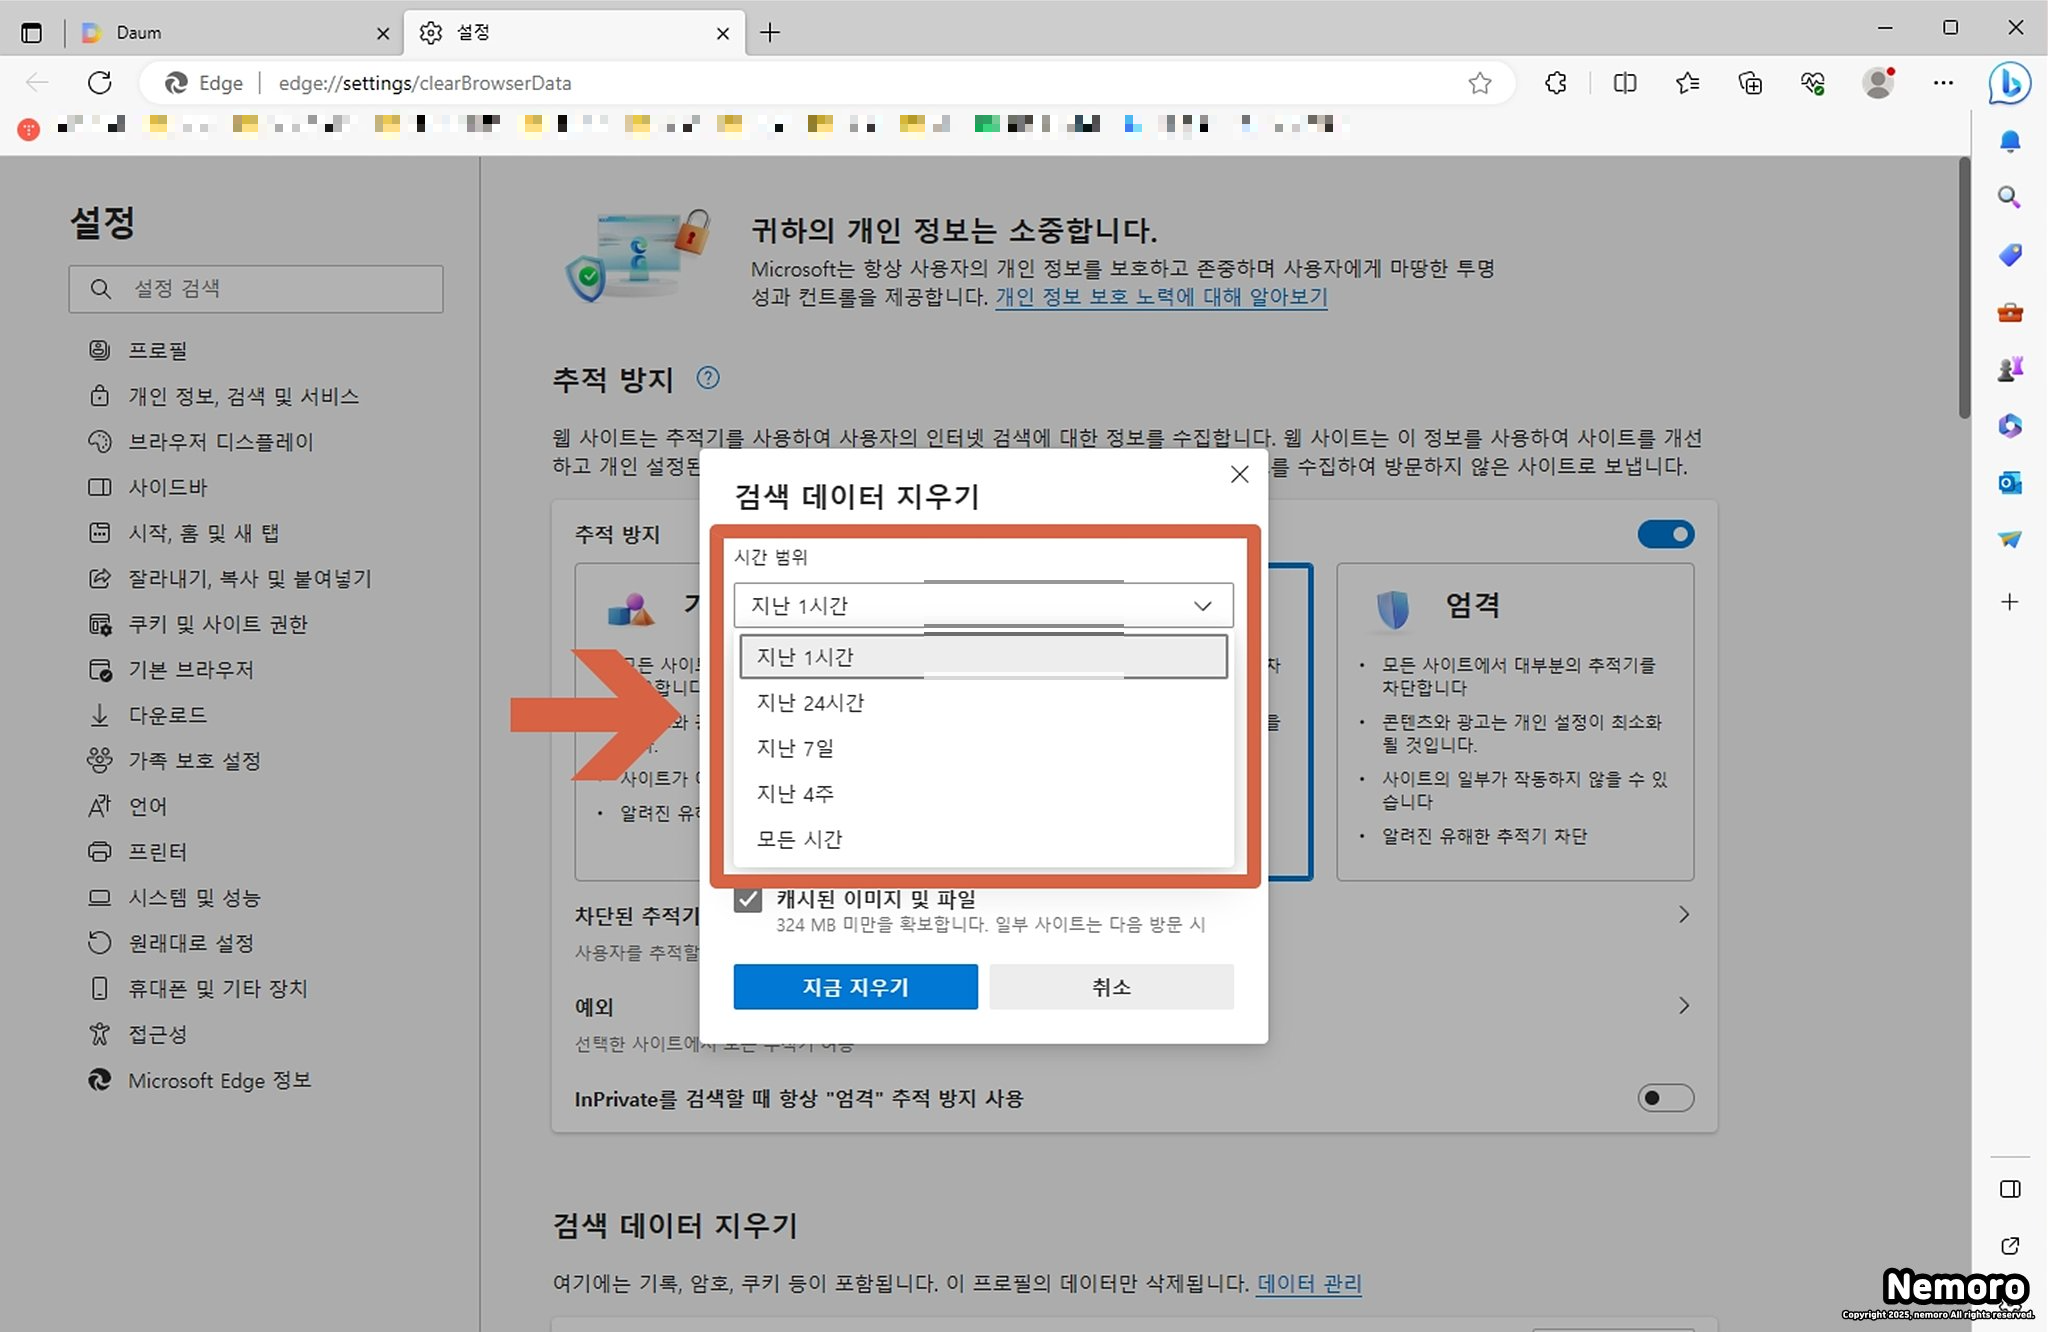Viewport: 2048px width, 1332px height.
Task: Click the Collections toolbar icon
Action: [x=1750, y=83]
